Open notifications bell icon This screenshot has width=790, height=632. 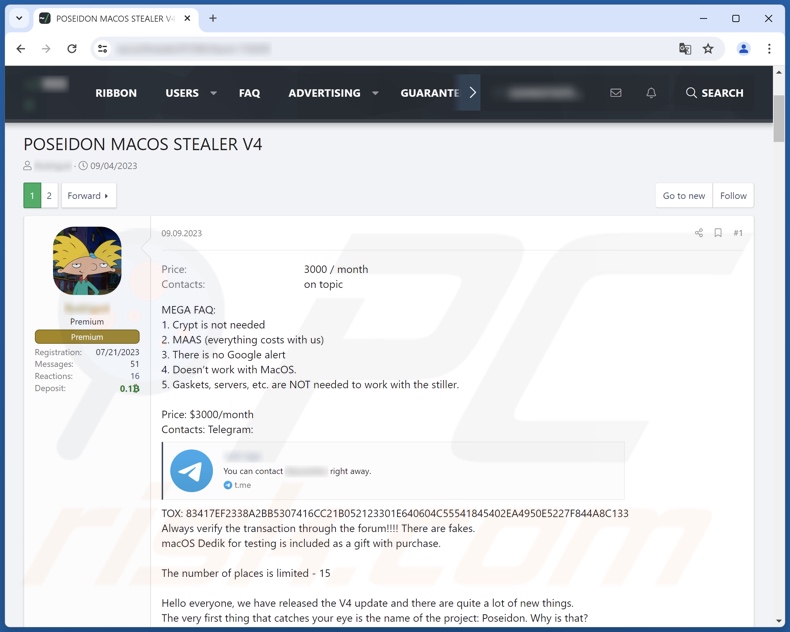[651, 93]
